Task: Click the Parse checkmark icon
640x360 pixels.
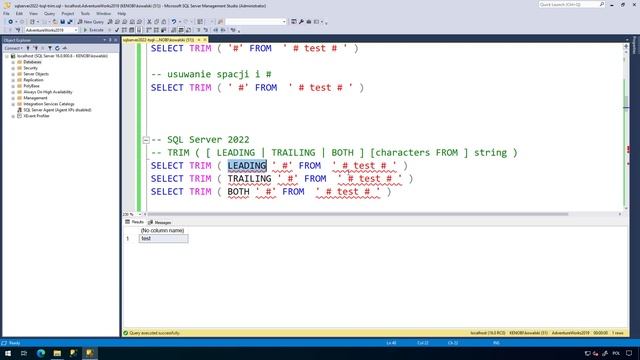Action: (x=117, y=30)
